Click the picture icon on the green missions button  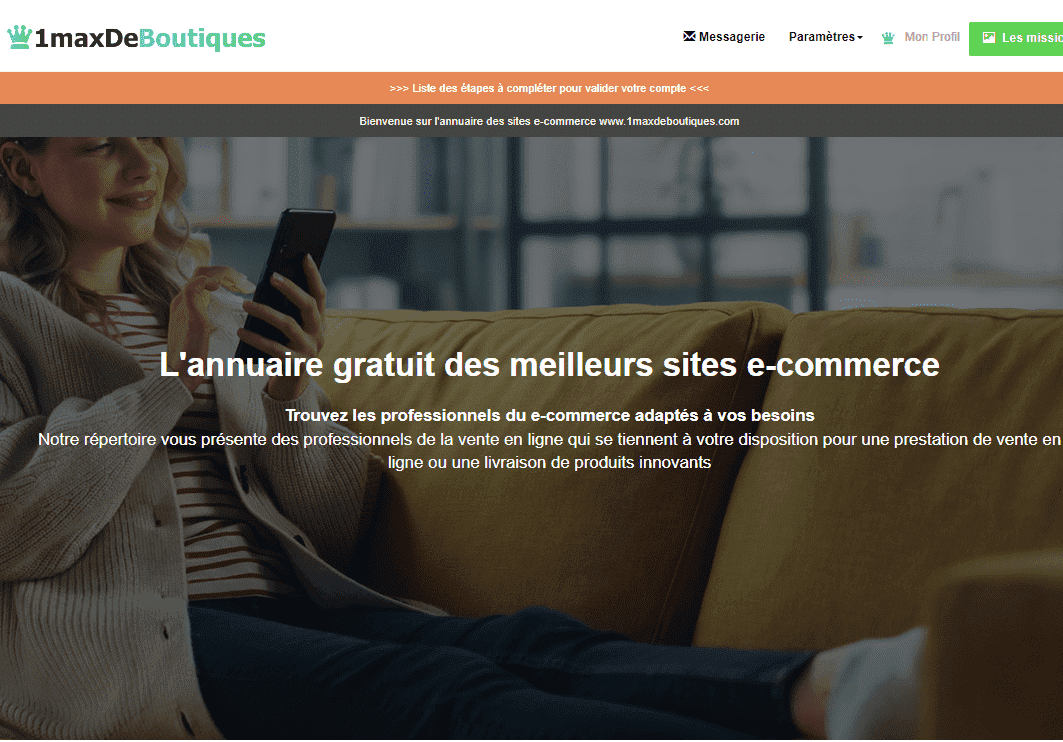989,38
